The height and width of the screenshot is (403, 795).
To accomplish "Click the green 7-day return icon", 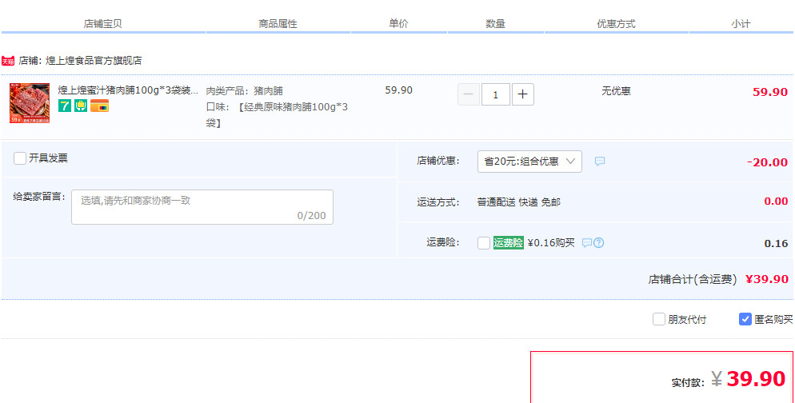I will tap(65, 106).
